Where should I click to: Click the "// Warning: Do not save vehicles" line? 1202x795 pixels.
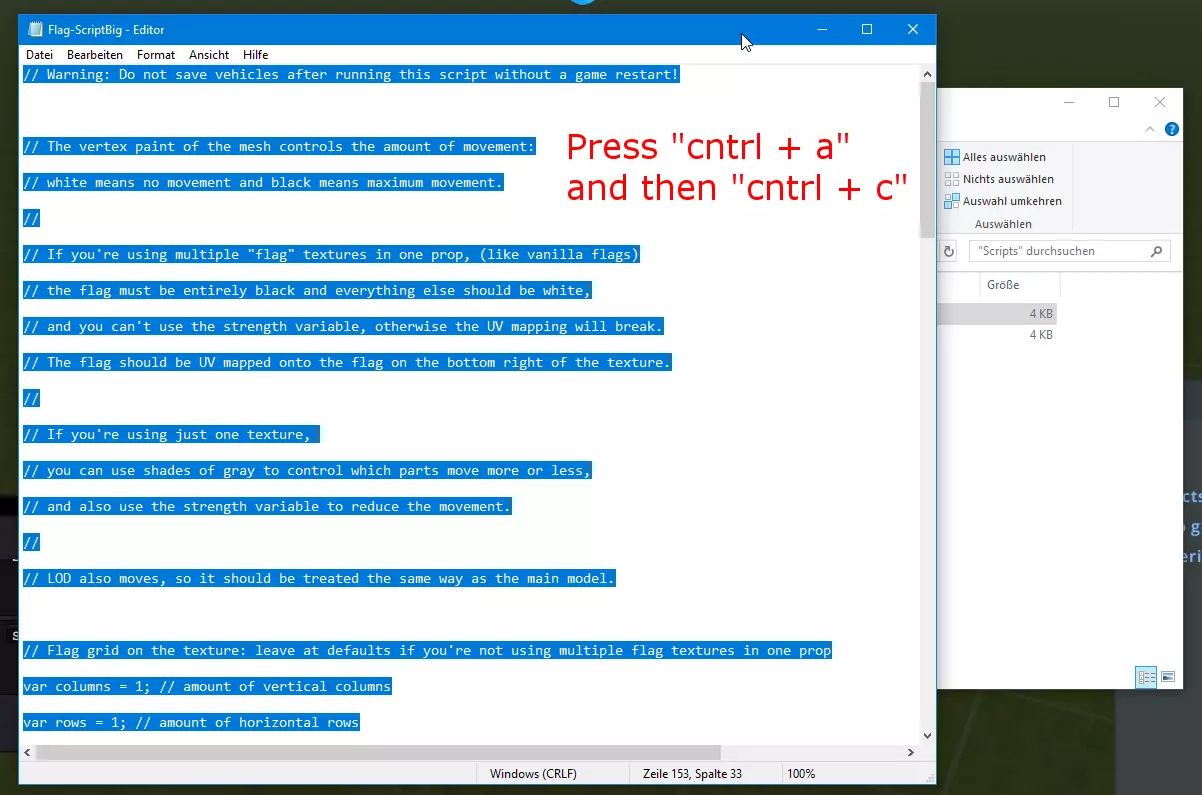351,74
